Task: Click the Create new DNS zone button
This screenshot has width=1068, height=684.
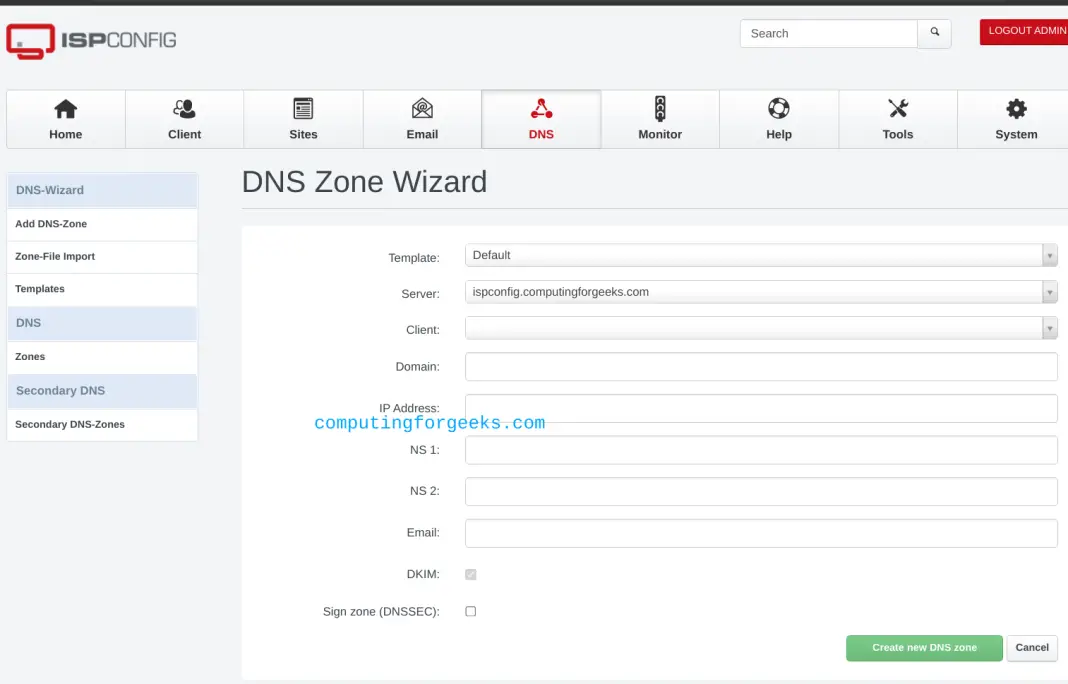Action: 923,648
